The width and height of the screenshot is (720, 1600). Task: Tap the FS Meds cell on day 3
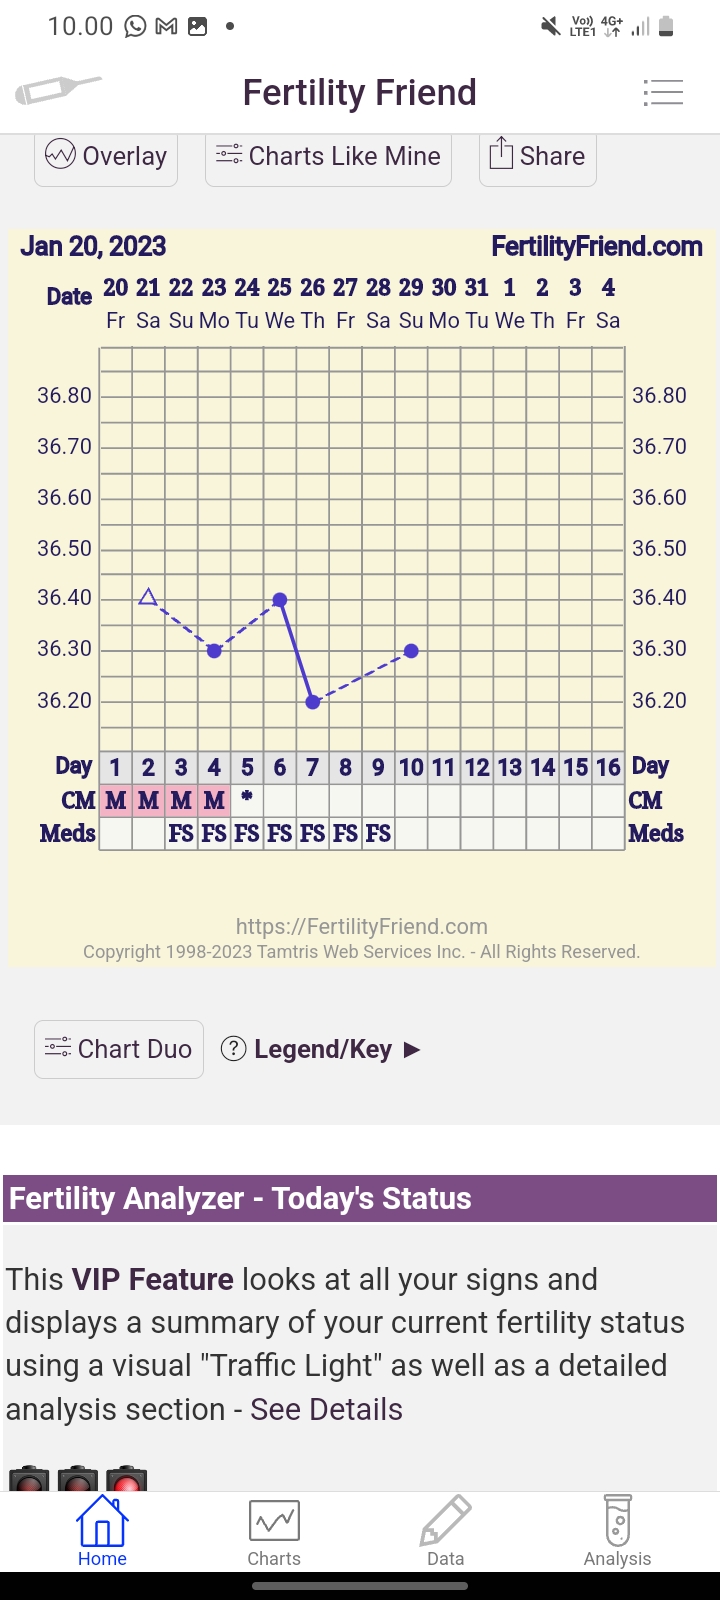181,833
